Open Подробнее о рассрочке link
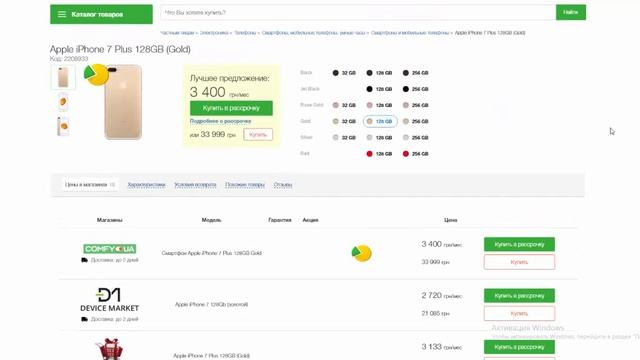Image resolution: width=640 pixels, height=360 pixels. coord(220,121)
